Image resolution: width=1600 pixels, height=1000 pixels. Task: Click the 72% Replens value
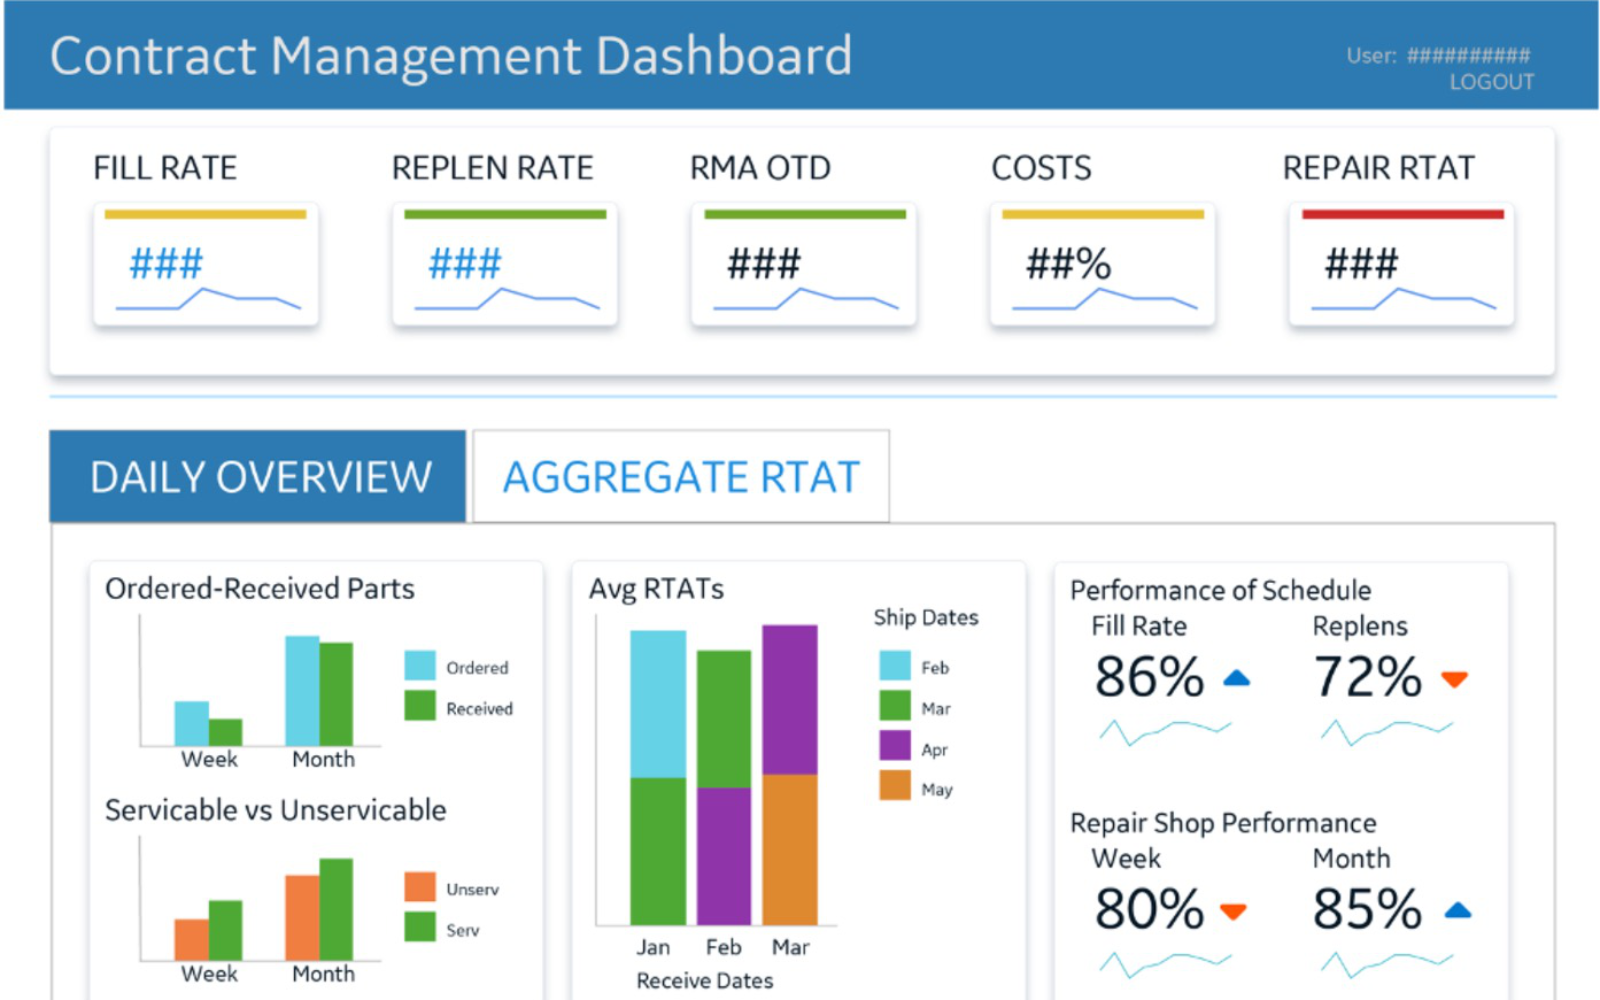(1368, 677)
